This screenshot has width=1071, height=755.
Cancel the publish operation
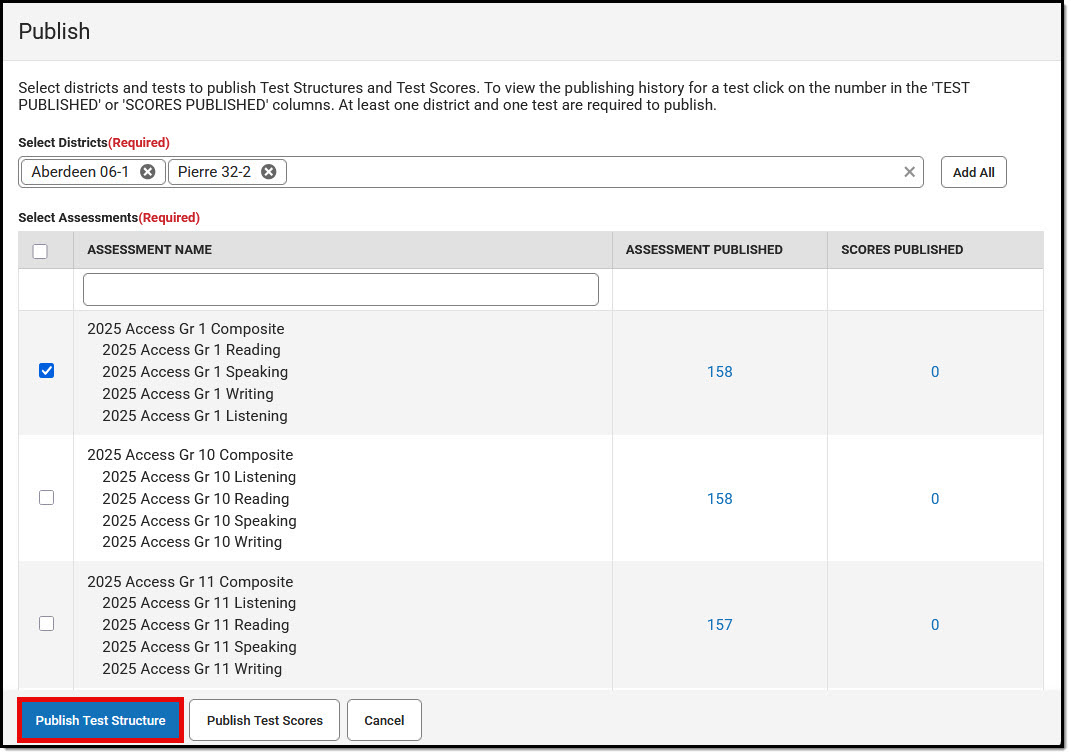point(384,720)
